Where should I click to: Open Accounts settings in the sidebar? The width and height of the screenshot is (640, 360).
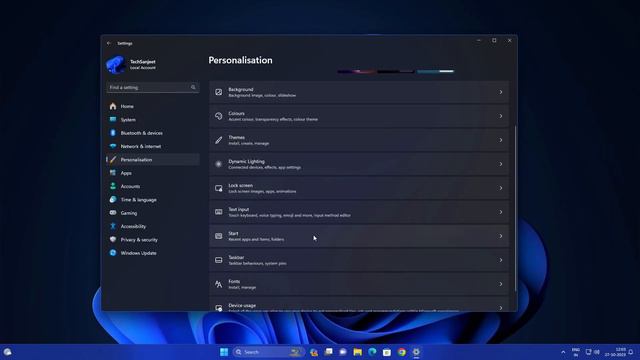point(153,186)
